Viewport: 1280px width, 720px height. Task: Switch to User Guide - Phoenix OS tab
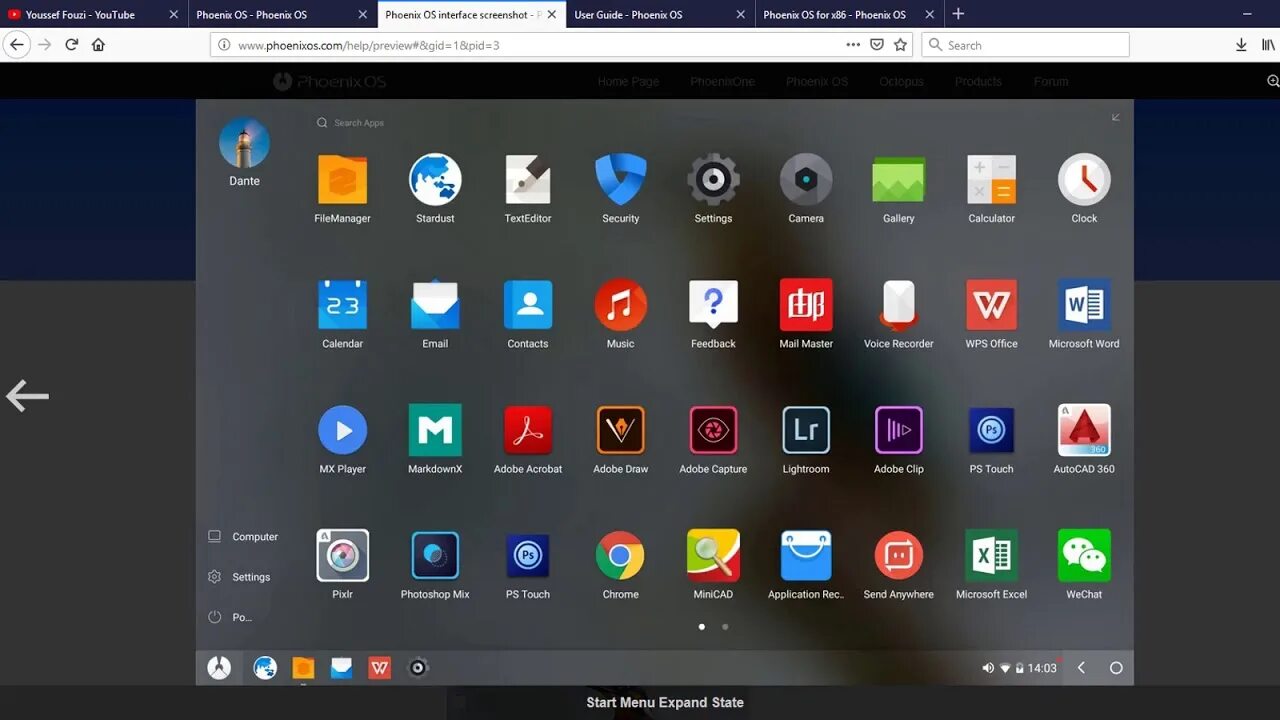click(x=628, y=15)
